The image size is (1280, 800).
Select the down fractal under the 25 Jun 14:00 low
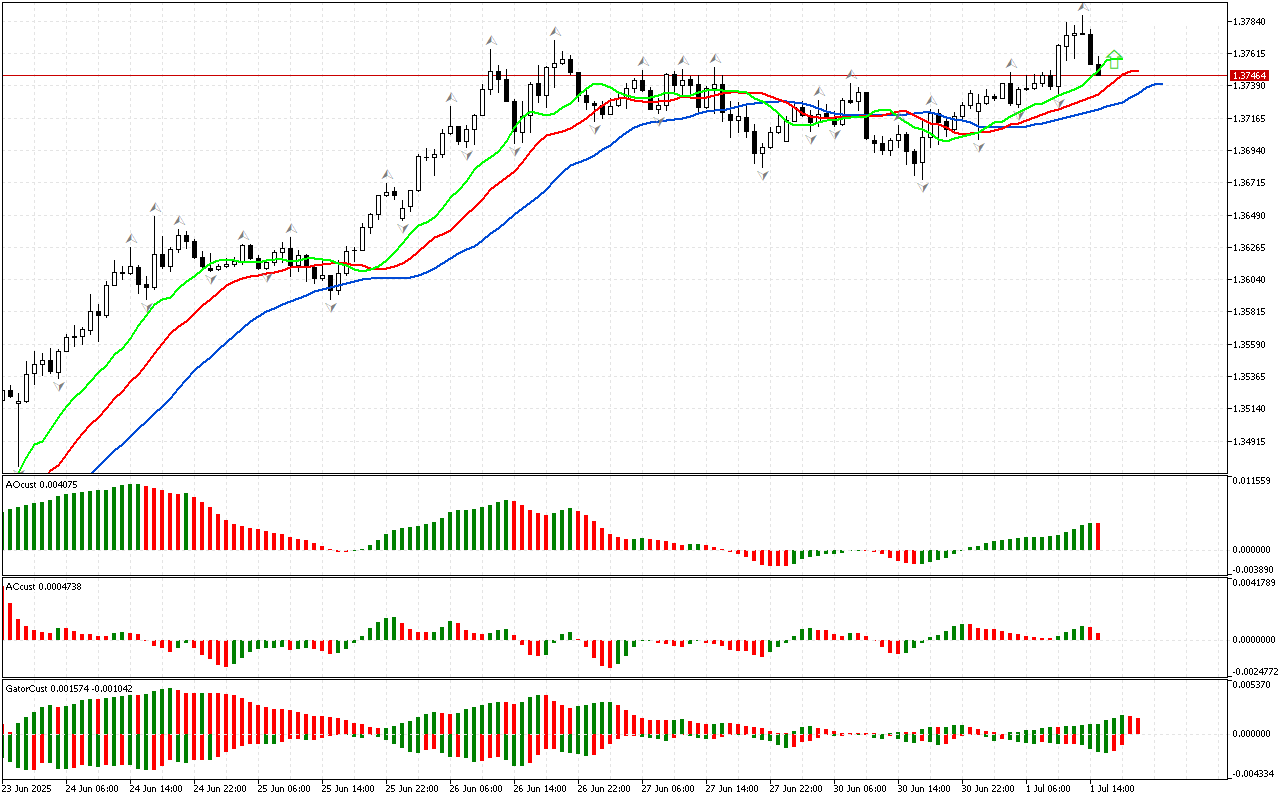pos(331,307)
